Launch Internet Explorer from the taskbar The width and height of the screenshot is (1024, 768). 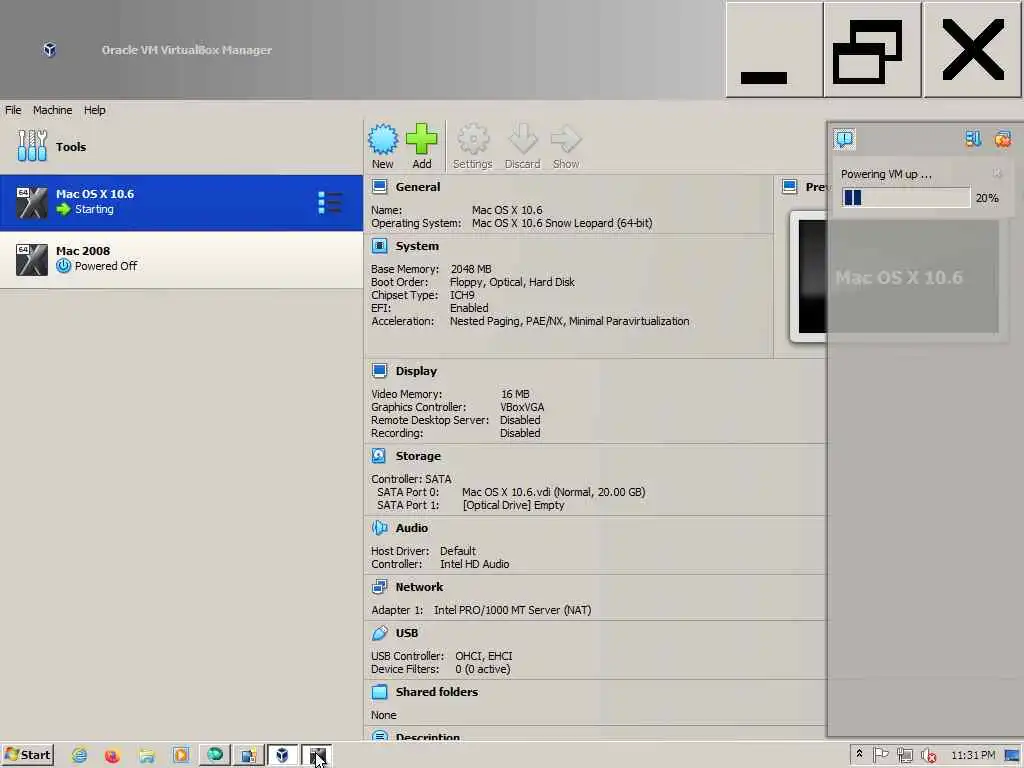tap(79, 756)
